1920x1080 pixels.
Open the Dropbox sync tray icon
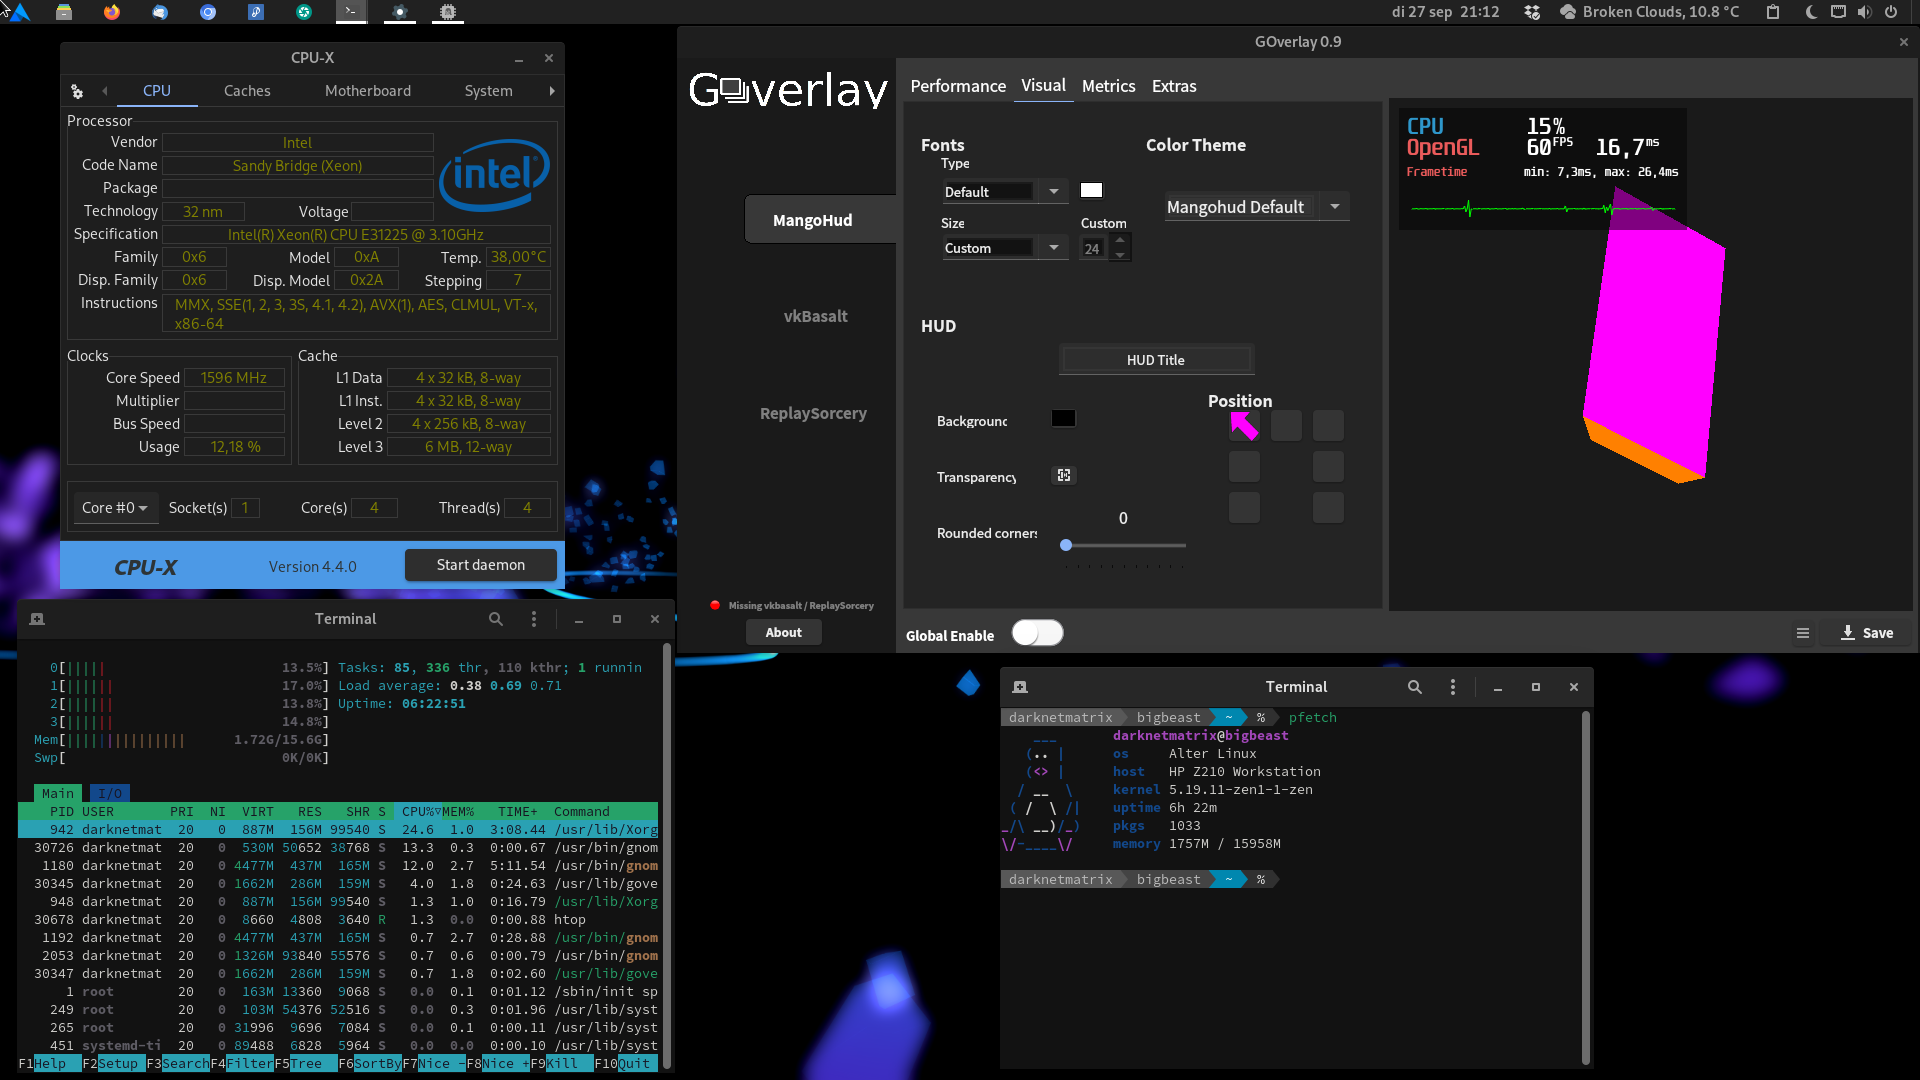[x=1532, y=12]
